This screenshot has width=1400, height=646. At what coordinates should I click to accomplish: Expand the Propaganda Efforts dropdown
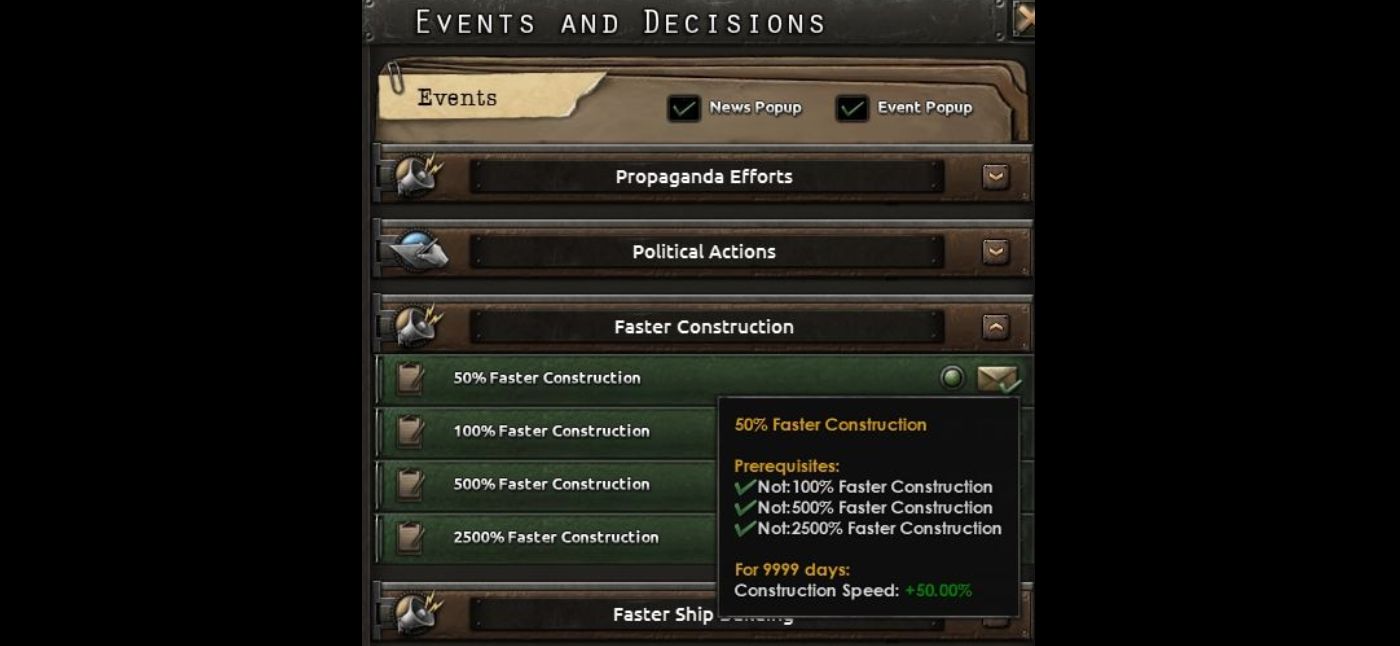(995, 176)
